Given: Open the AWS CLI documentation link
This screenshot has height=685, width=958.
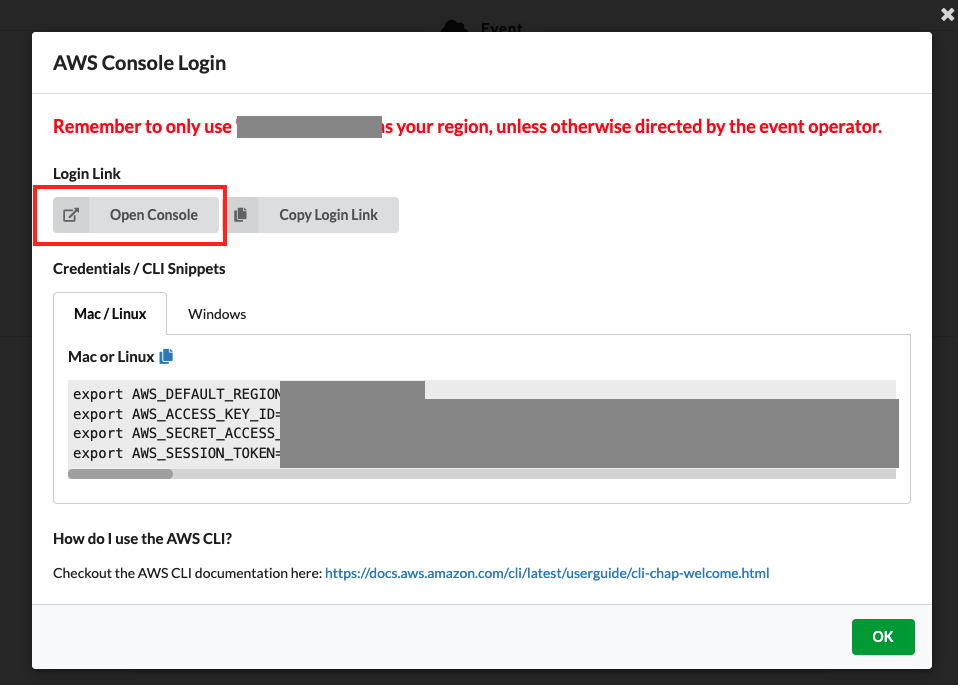Looking at the screenshot, I should 547,573.
